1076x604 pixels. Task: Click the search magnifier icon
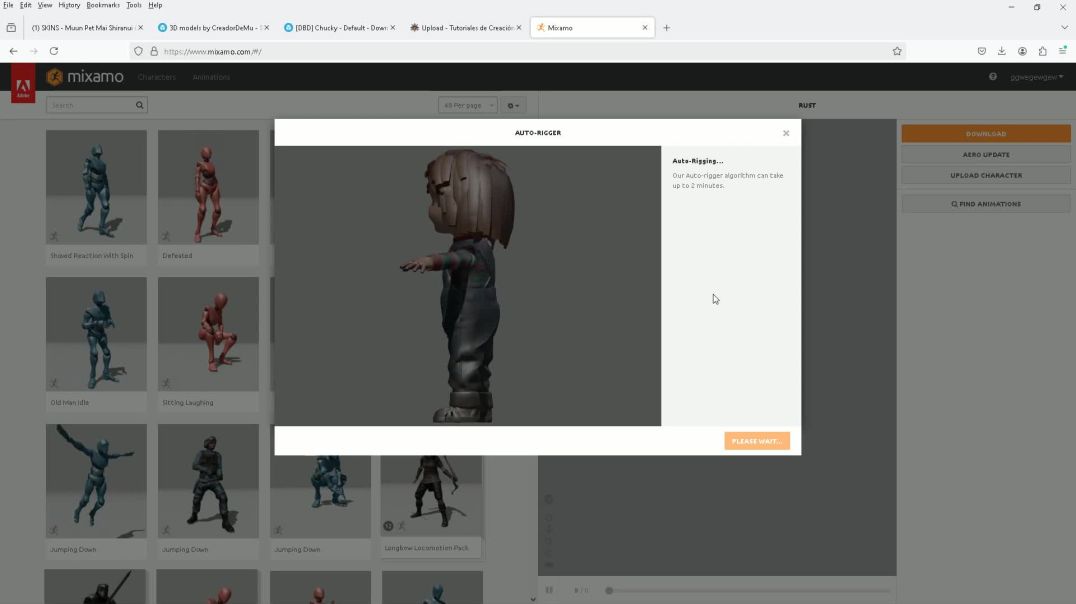click(139, 105)
